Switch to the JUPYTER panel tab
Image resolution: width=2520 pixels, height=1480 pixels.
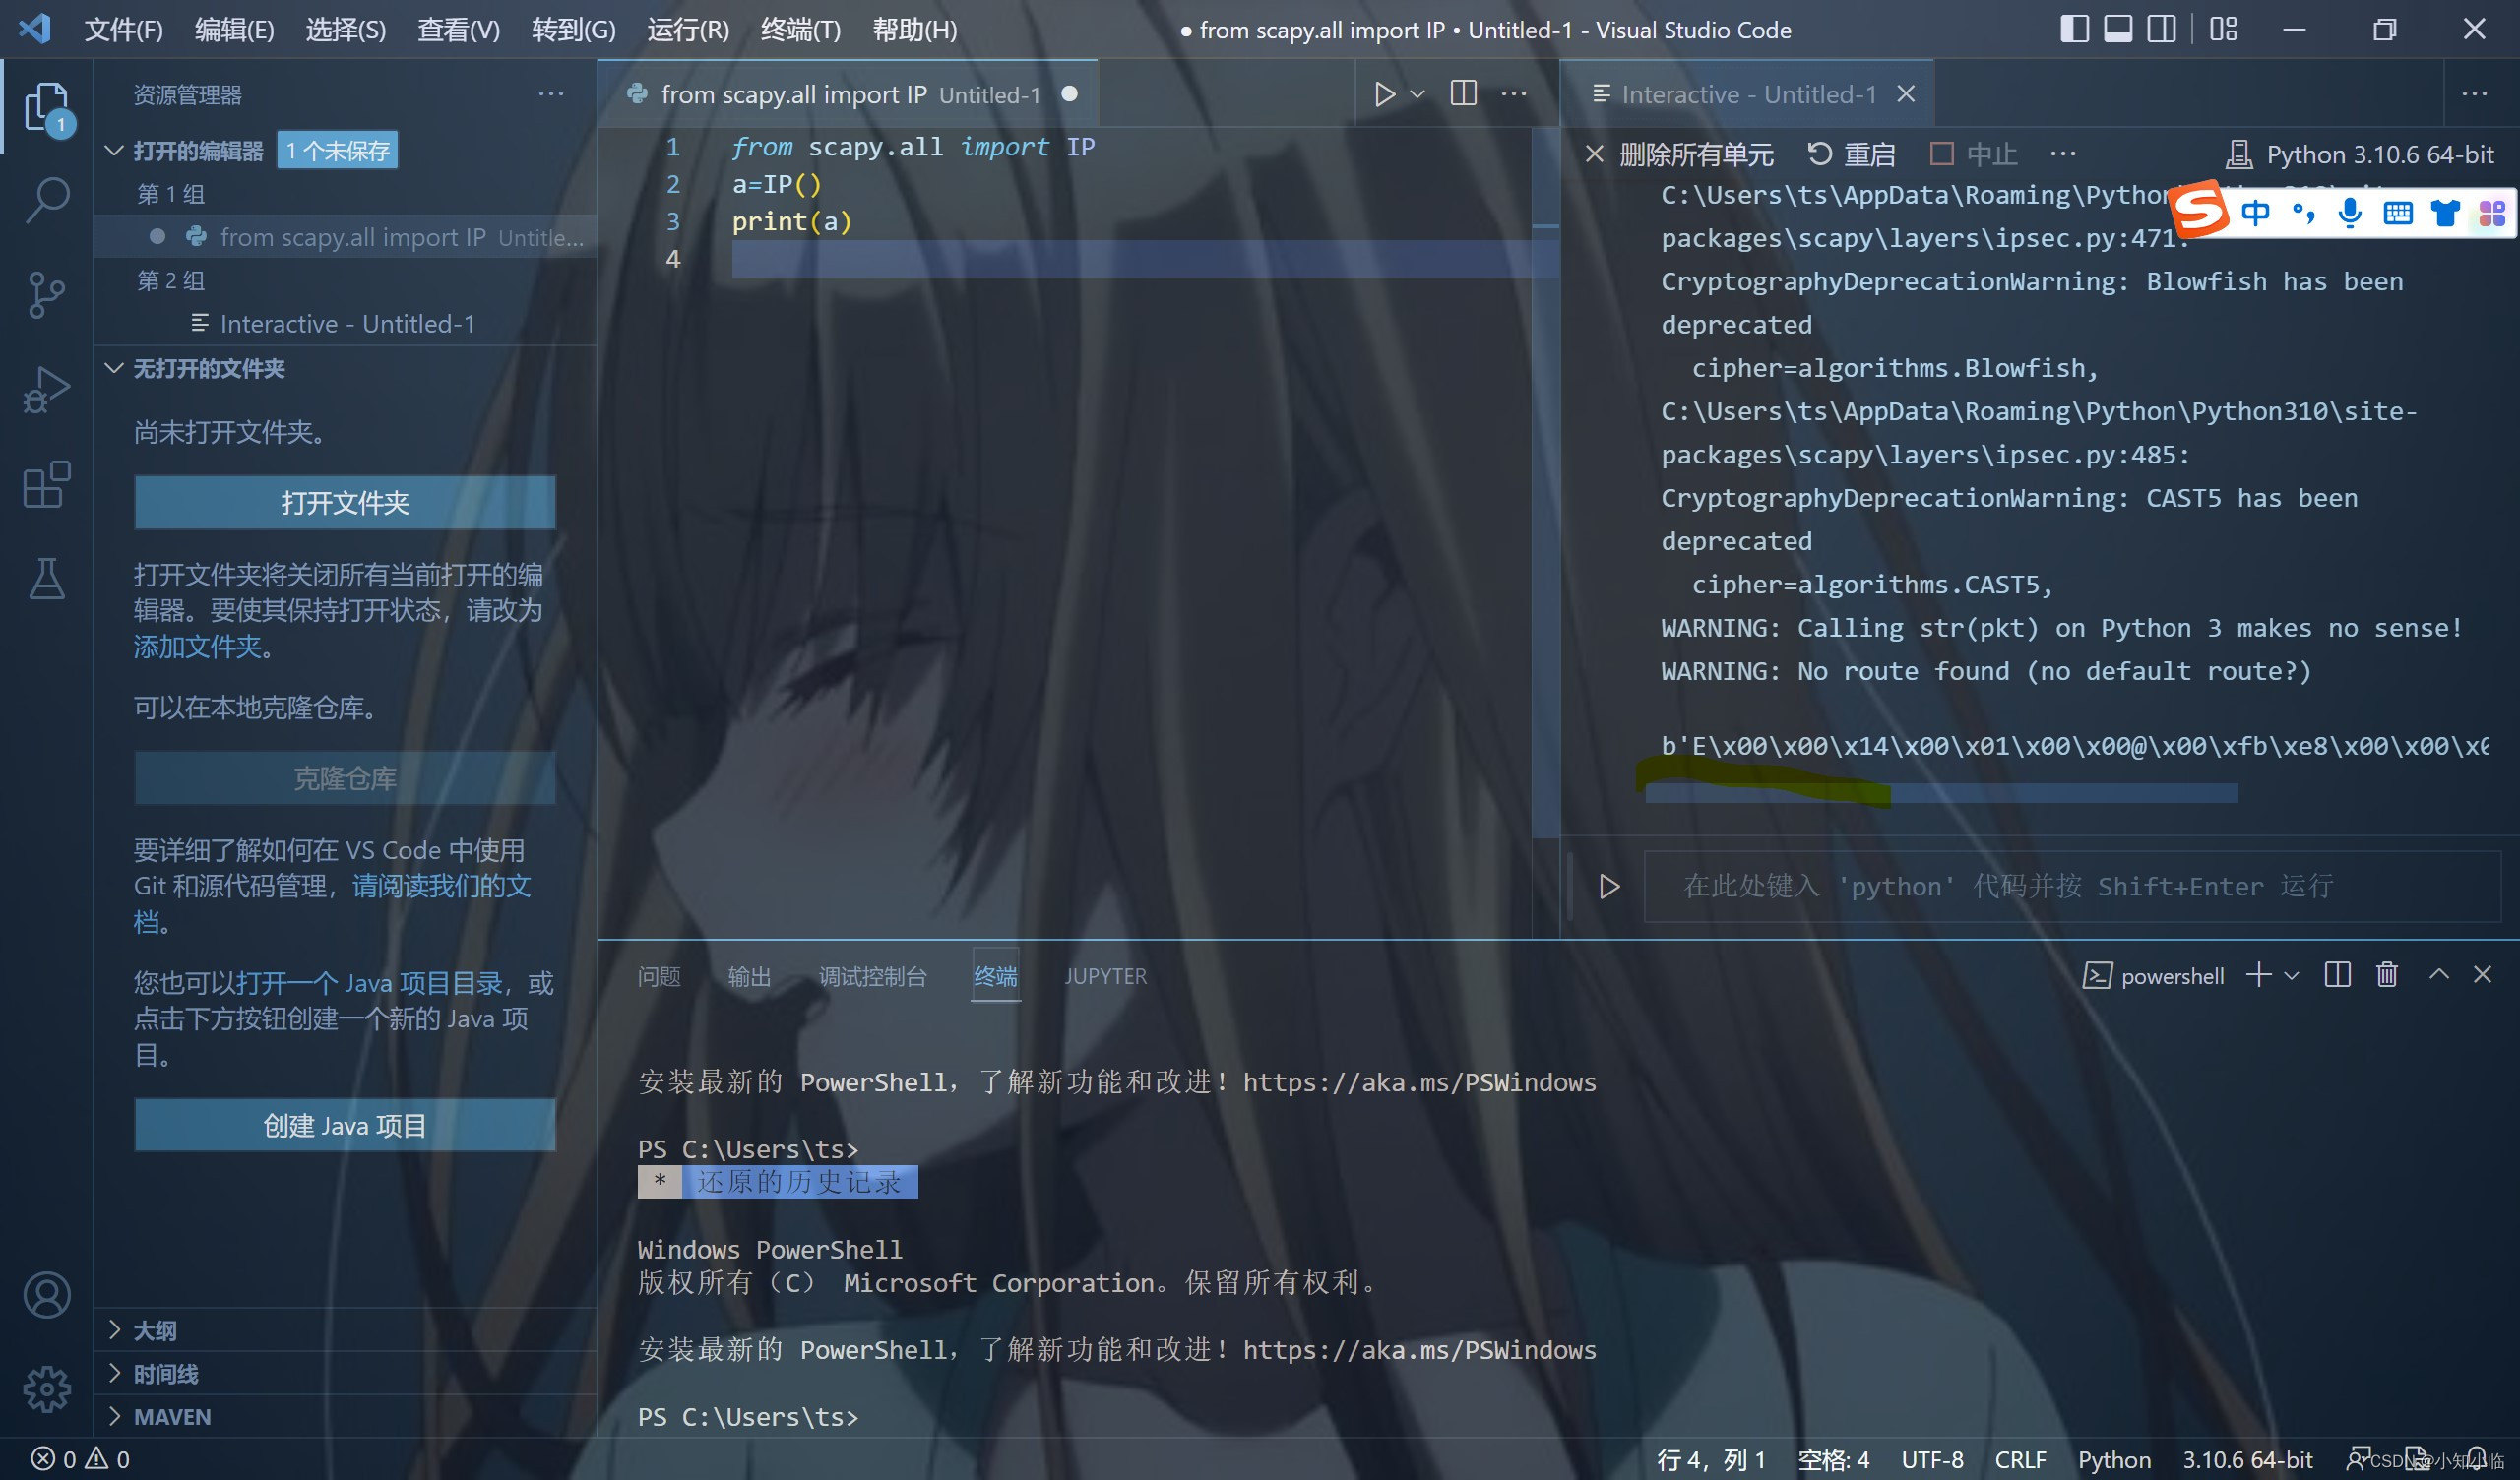click(x=1105, y=975)
